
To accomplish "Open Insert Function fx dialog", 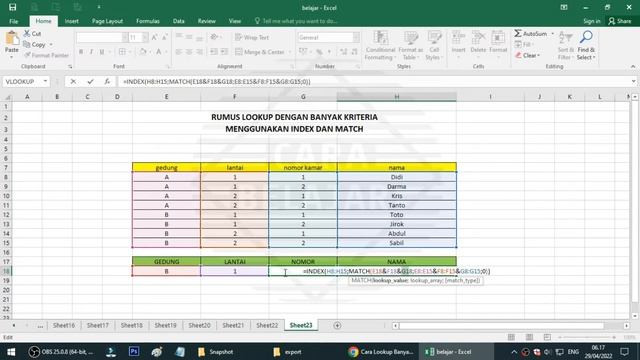I will tap(107, 82).
